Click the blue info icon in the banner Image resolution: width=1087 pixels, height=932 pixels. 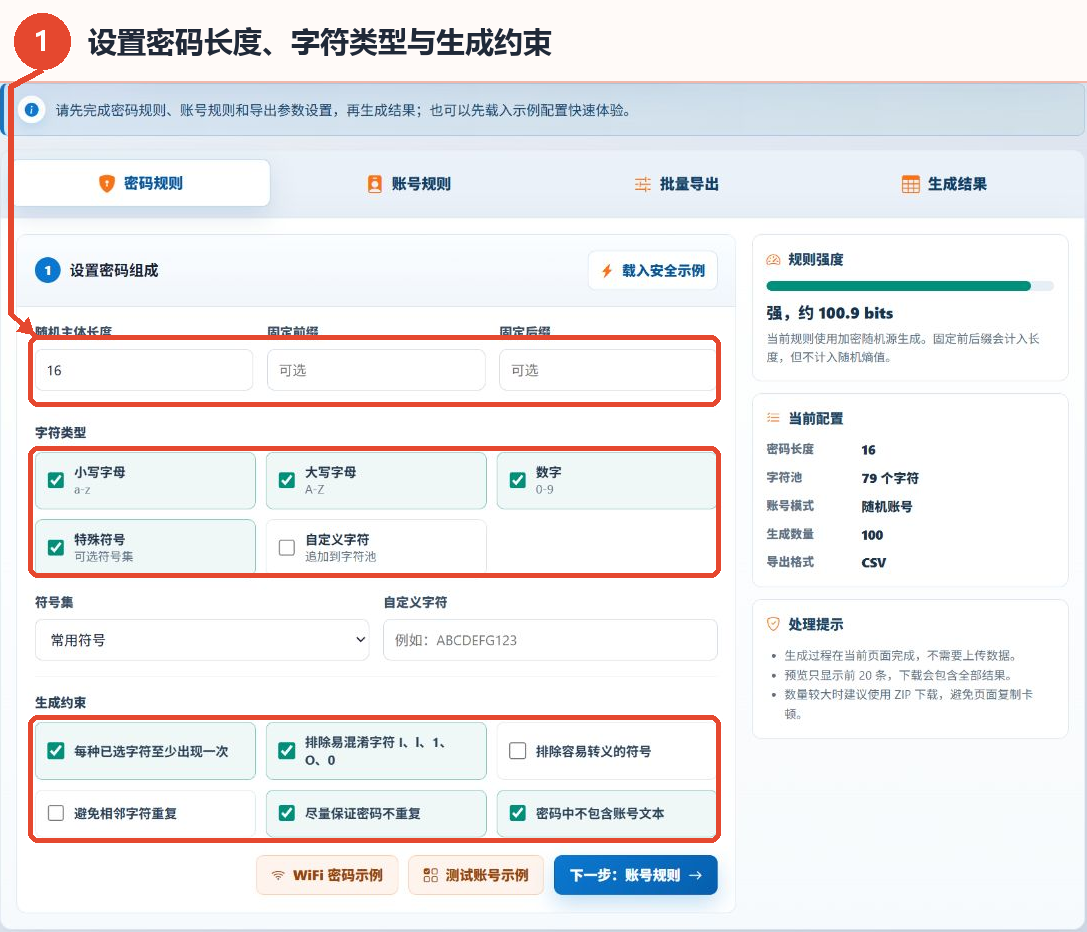tap(31, 110)
